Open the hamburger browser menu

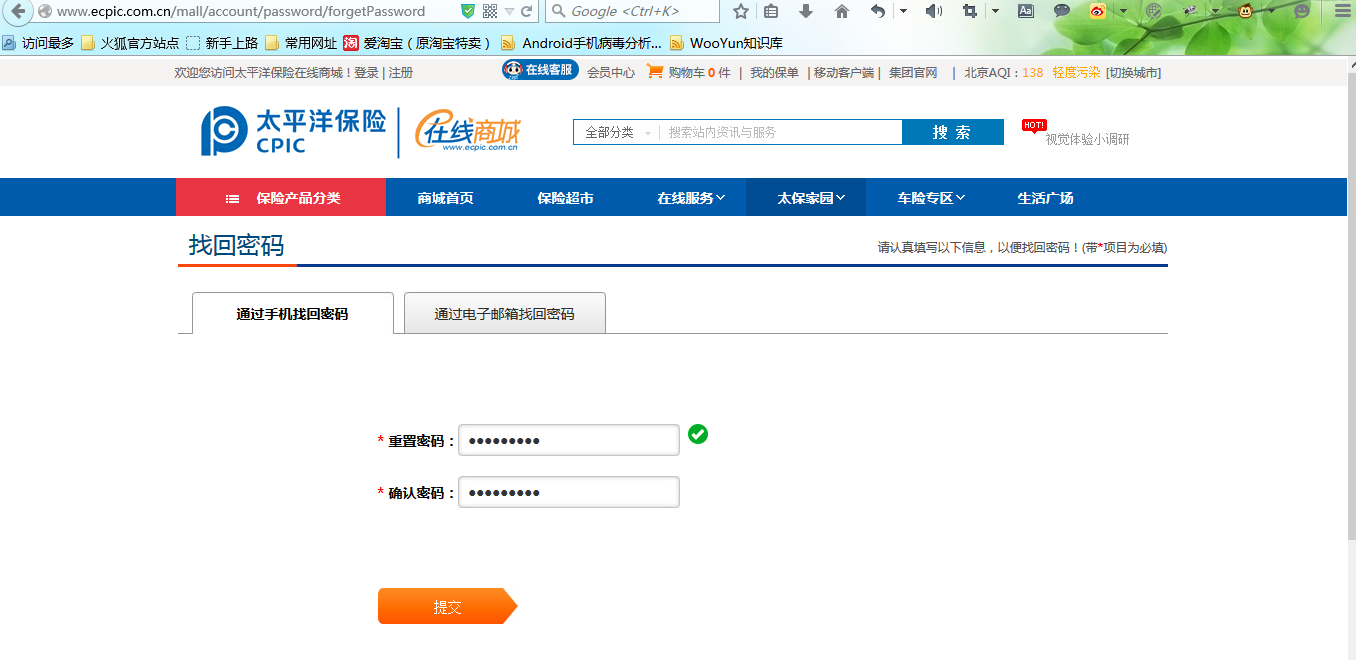point(1343,11)
